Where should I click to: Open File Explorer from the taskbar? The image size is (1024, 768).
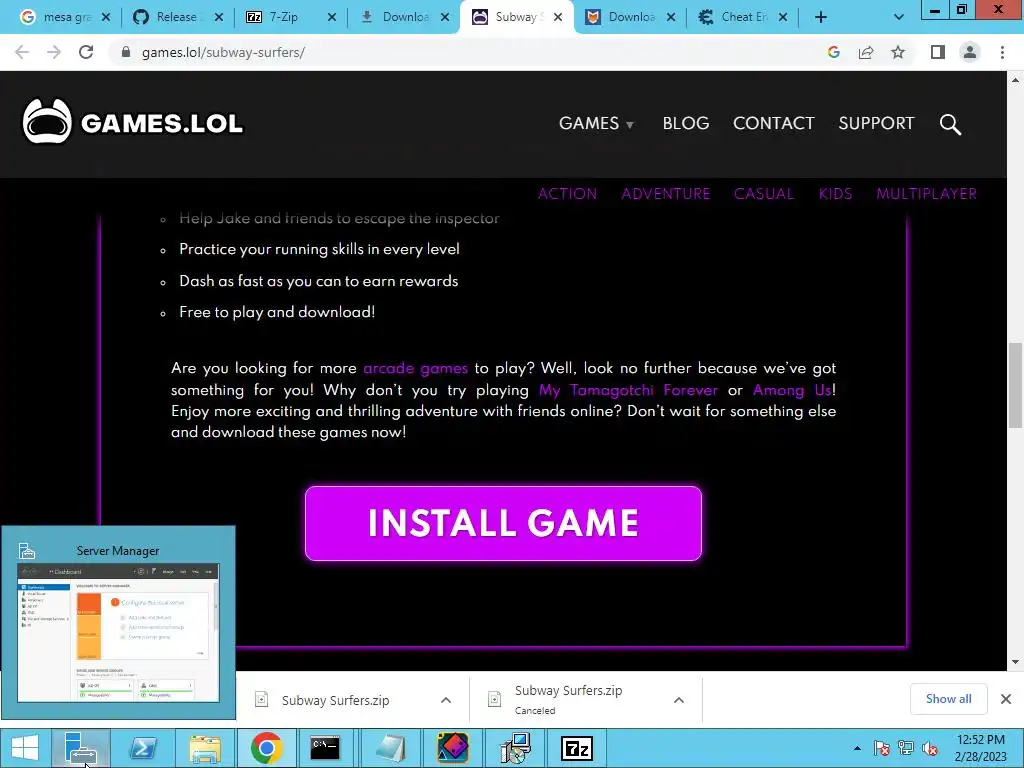205,748
